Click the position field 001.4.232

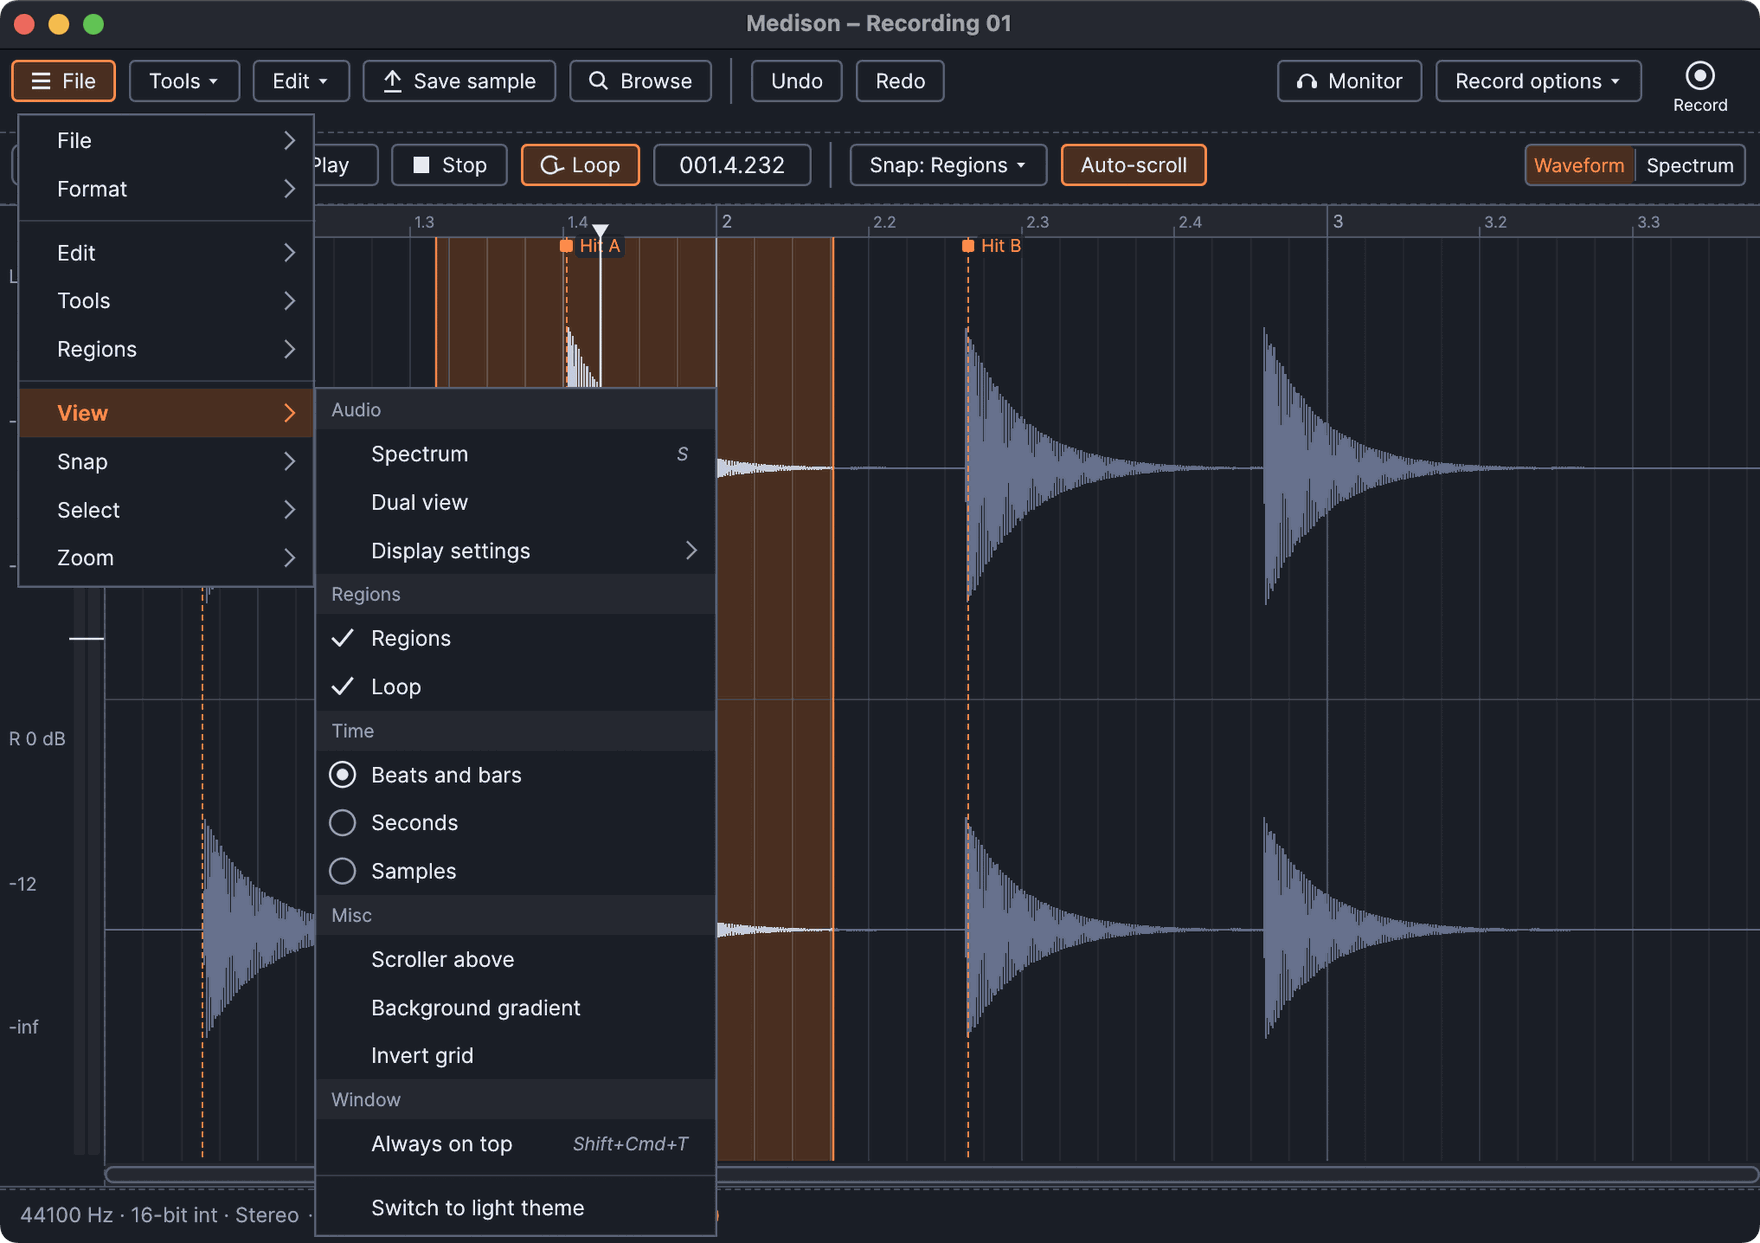point(732,165)
